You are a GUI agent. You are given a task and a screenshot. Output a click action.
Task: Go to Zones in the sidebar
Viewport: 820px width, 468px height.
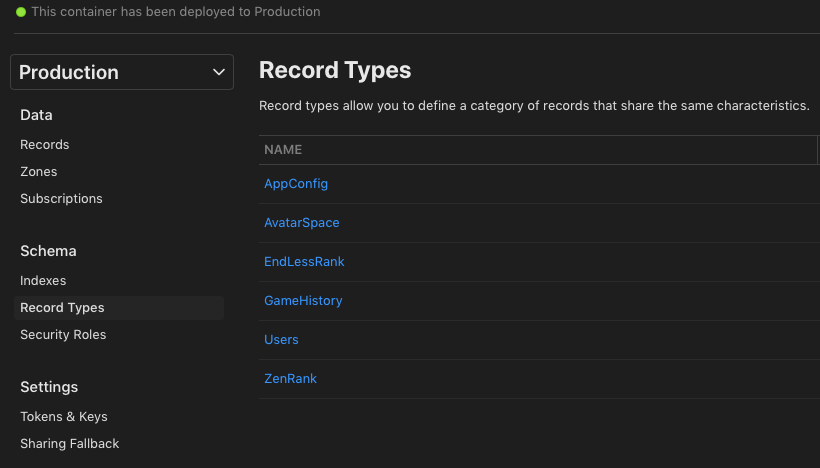click(39, 172)
